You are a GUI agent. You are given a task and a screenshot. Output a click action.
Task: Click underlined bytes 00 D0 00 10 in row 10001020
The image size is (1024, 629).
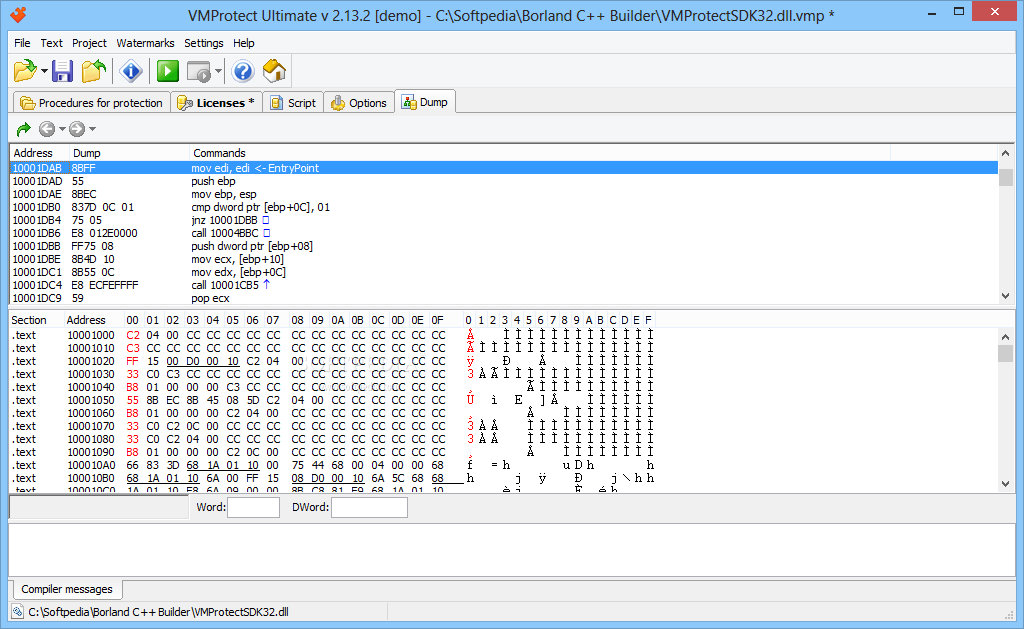(x=202, y=361)
